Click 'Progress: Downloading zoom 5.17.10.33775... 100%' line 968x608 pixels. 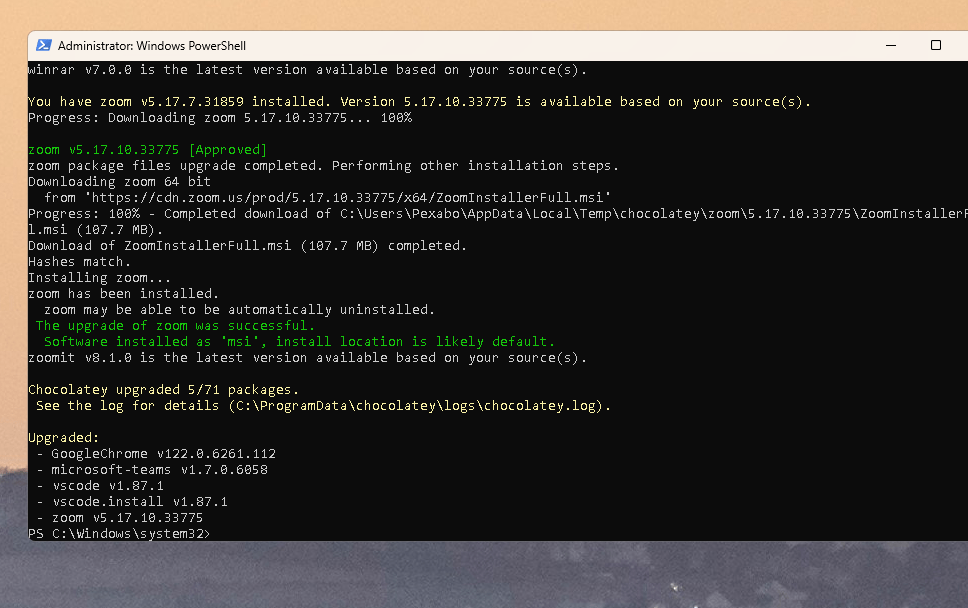220,117
